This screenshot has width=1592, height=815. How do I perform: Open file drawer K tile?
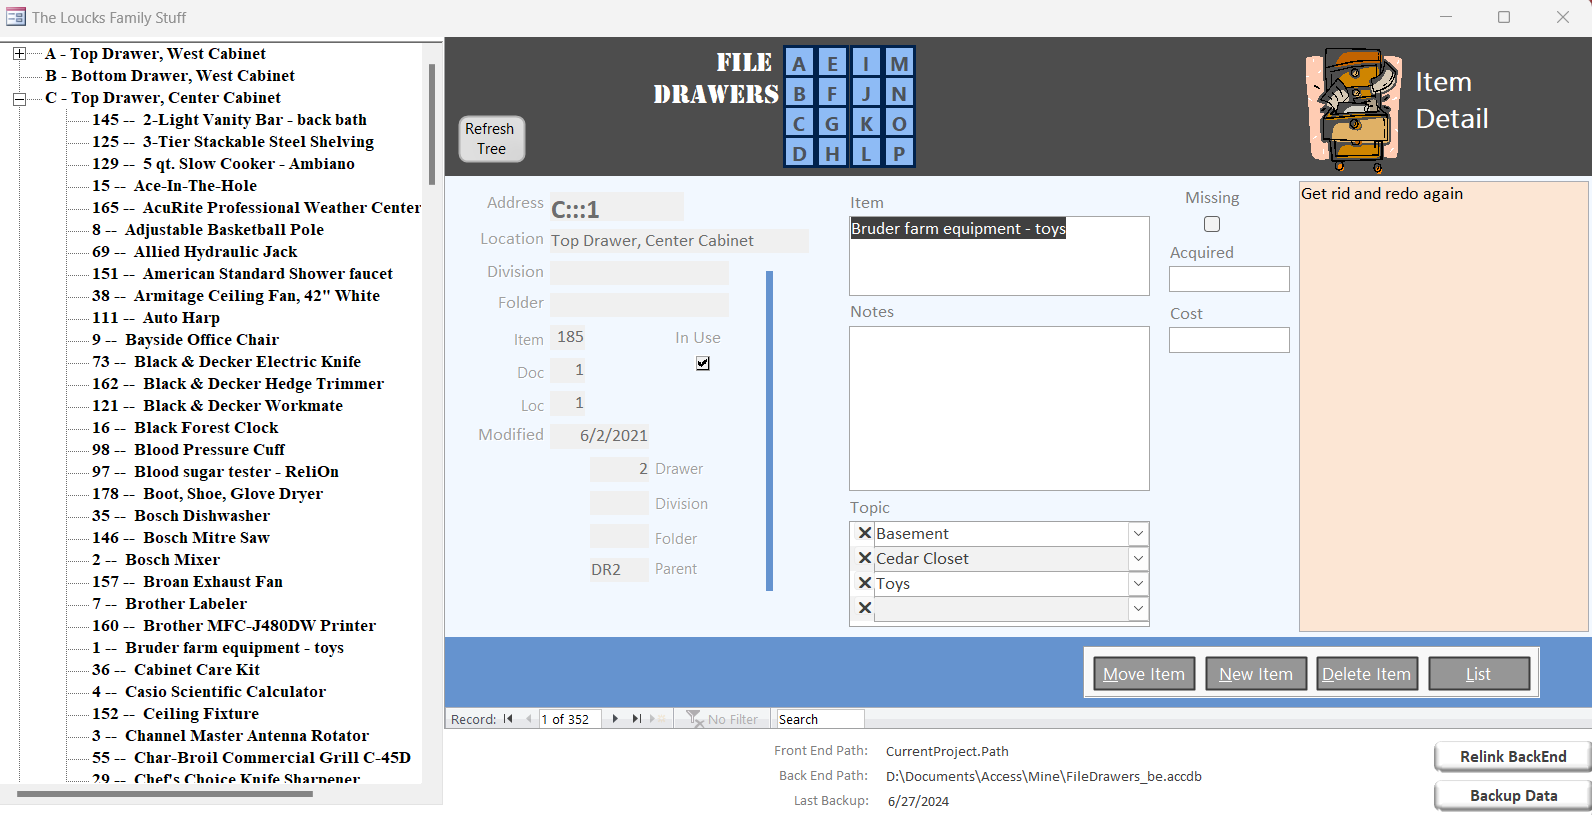[x=866, y=123]
